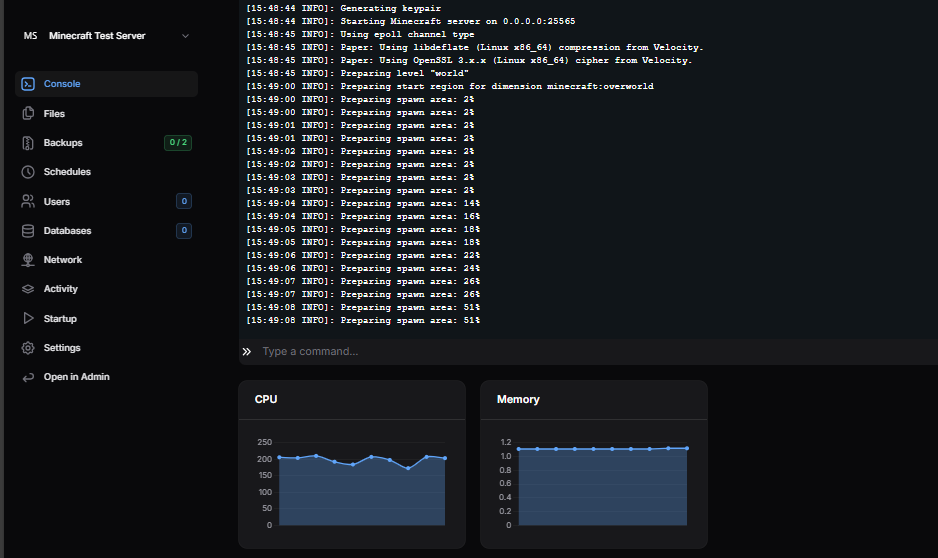Go to the Schedules section
938x558 pixels.
[67, 172]
